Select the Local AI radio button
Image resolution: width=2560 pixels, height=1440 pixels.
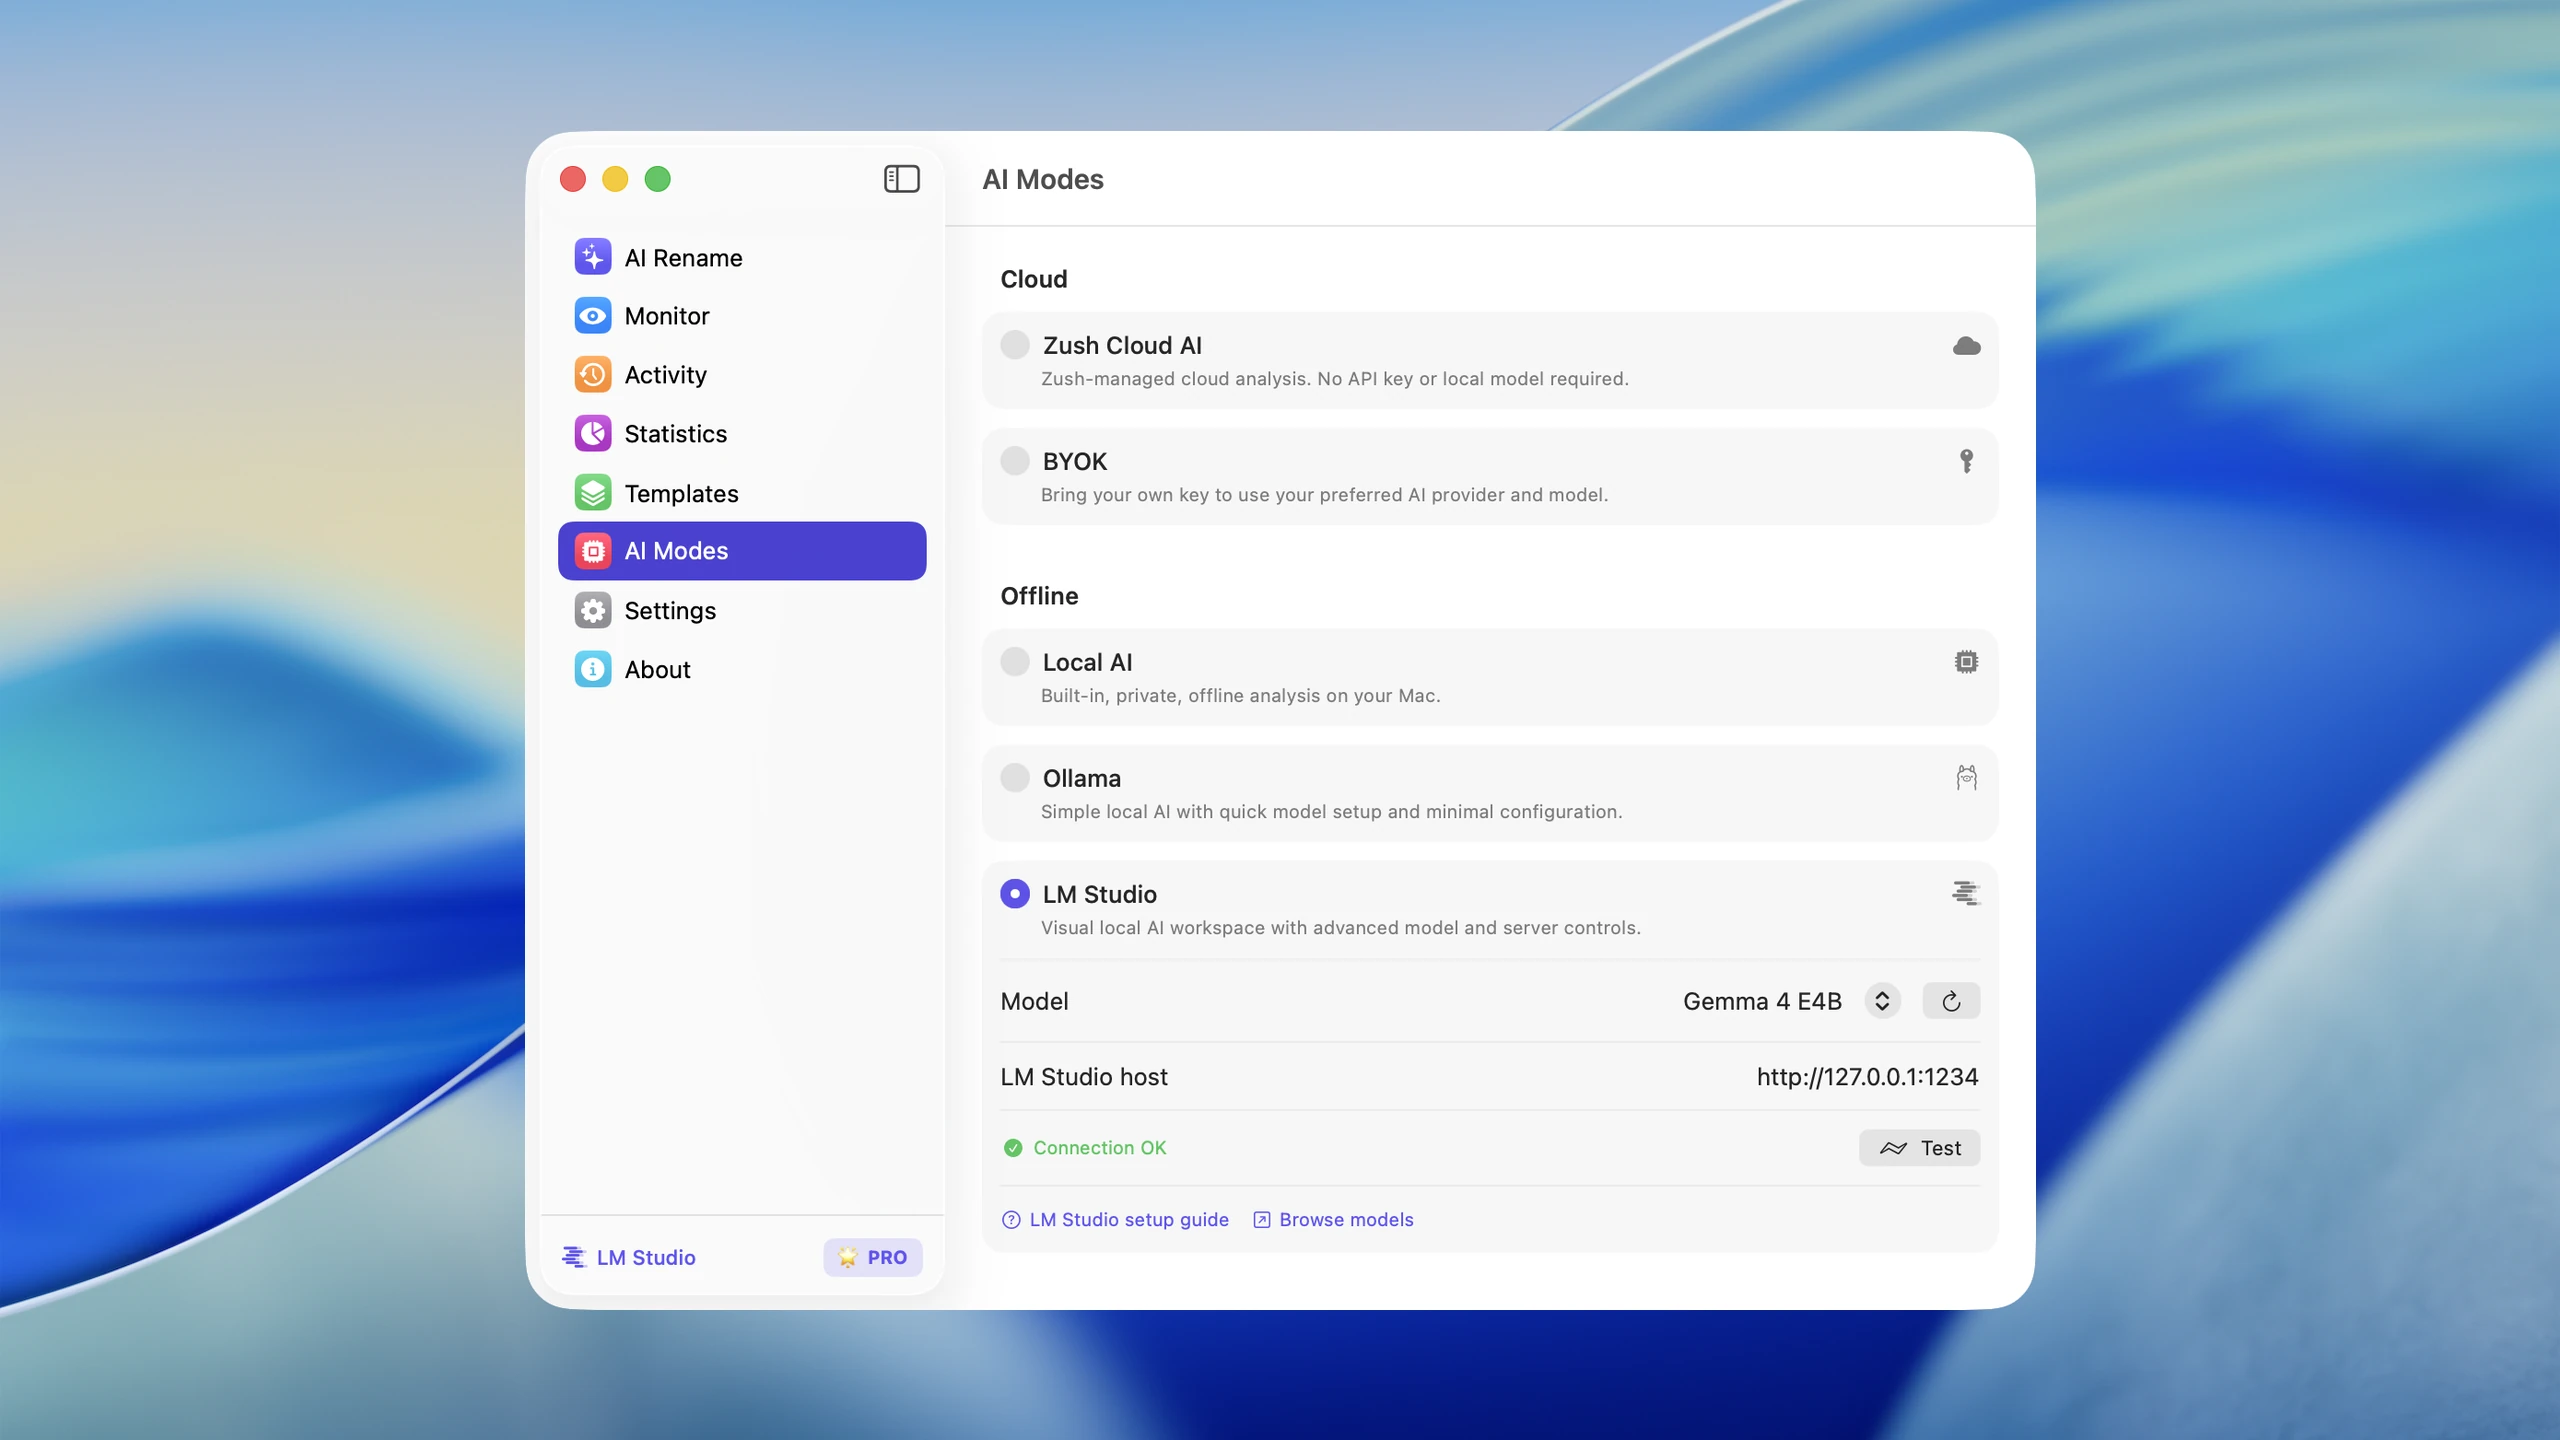click(1015, 662)
